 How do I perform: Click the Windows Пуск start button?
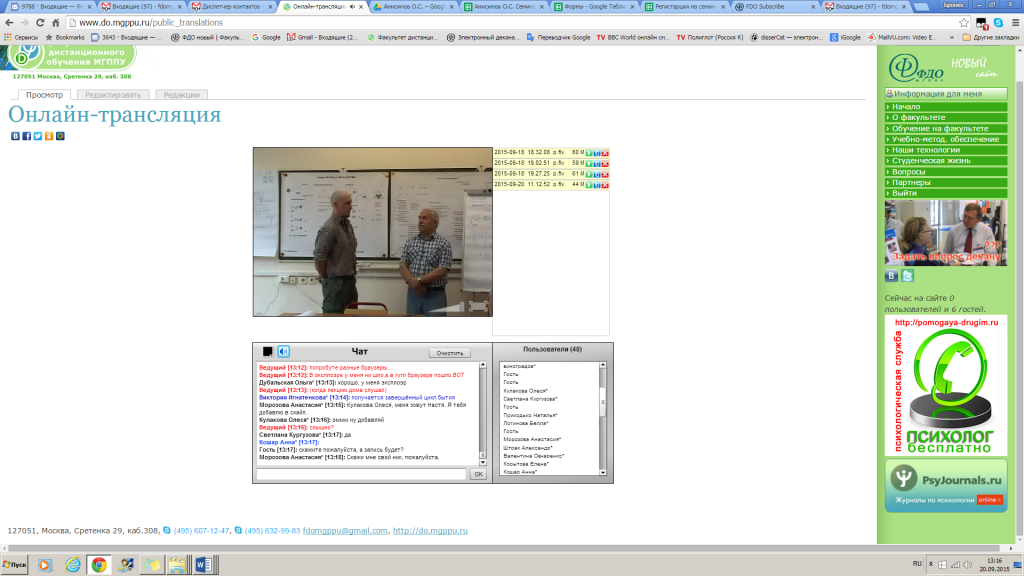point(15,565)
